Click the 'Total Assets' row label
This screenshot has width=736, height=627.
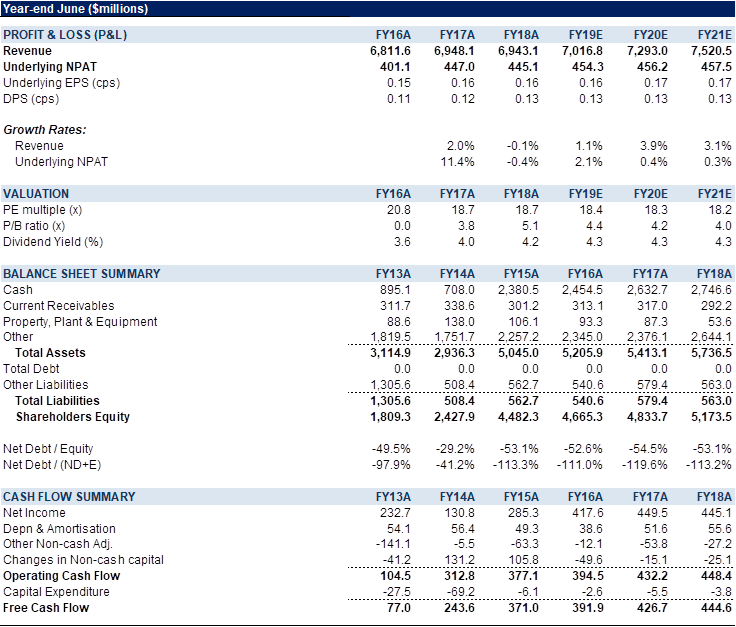(x=50, y=353)
